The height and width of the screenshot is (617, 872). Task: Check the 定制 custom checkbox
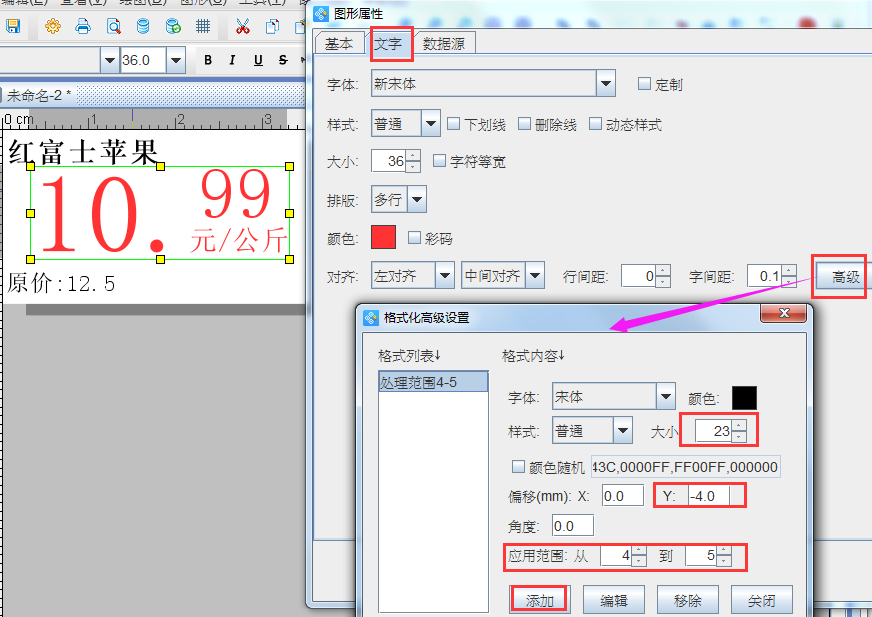click(643, 84)
